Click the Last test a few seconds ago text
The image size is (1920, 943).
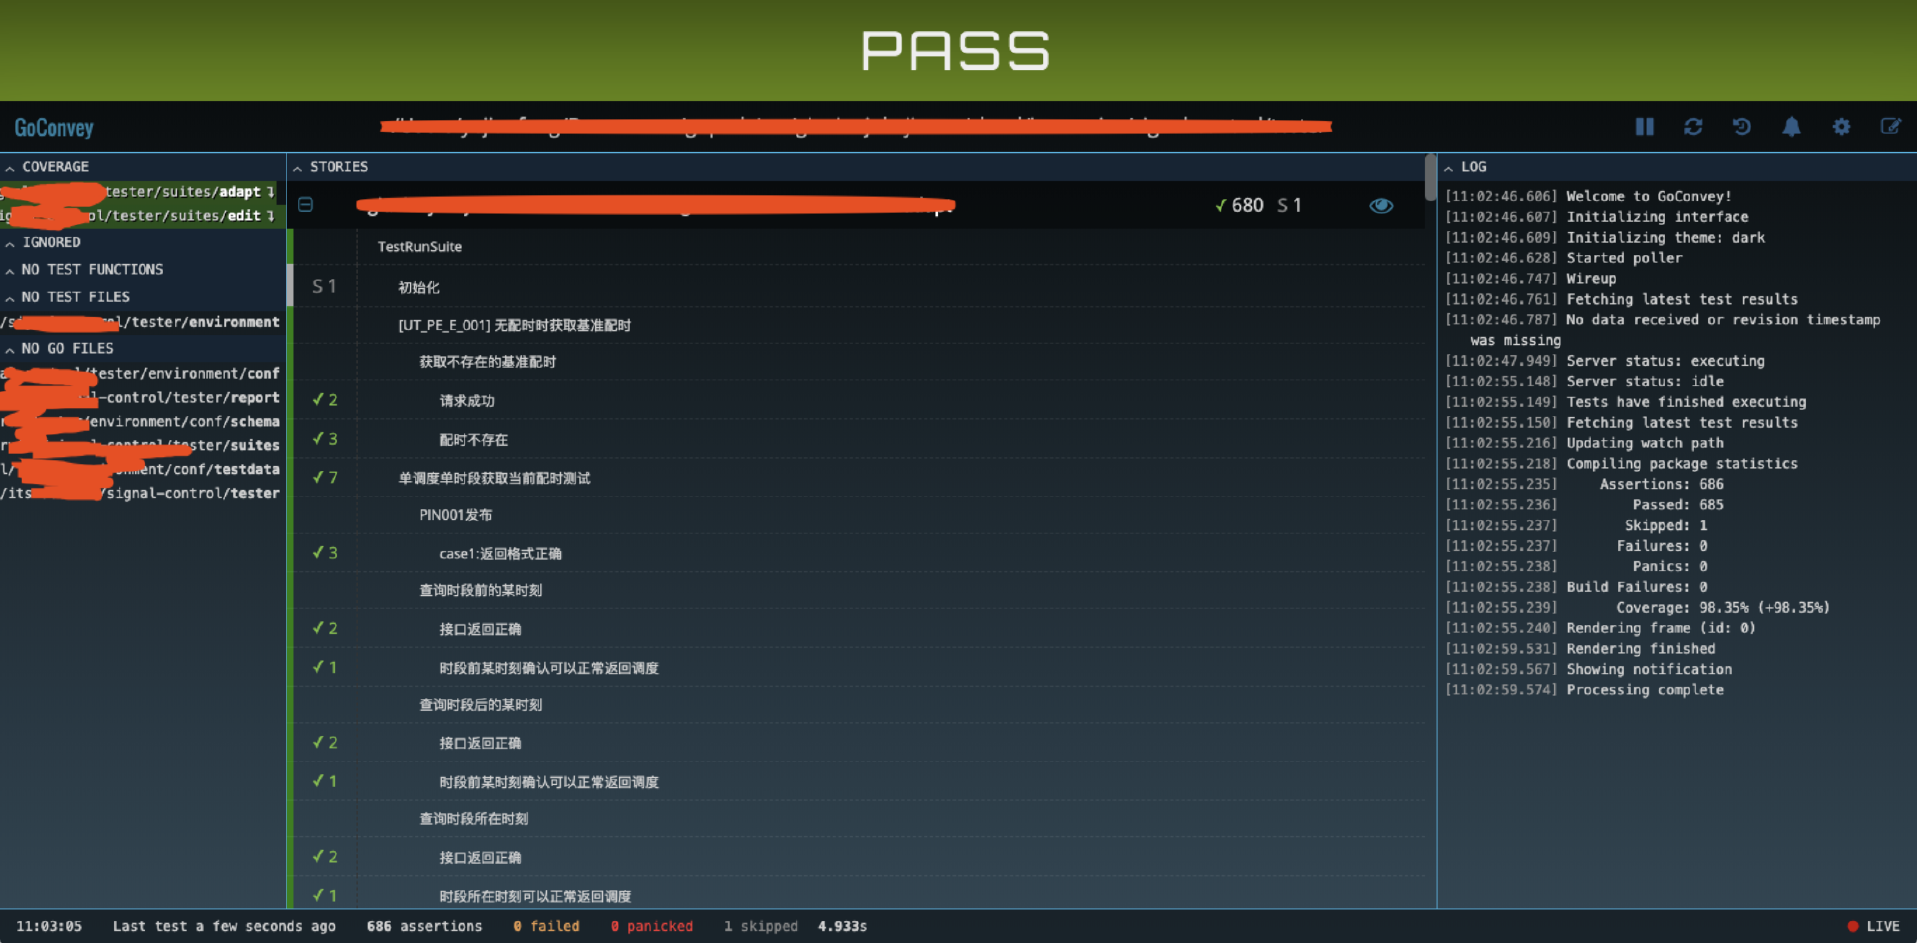[224, 927]
